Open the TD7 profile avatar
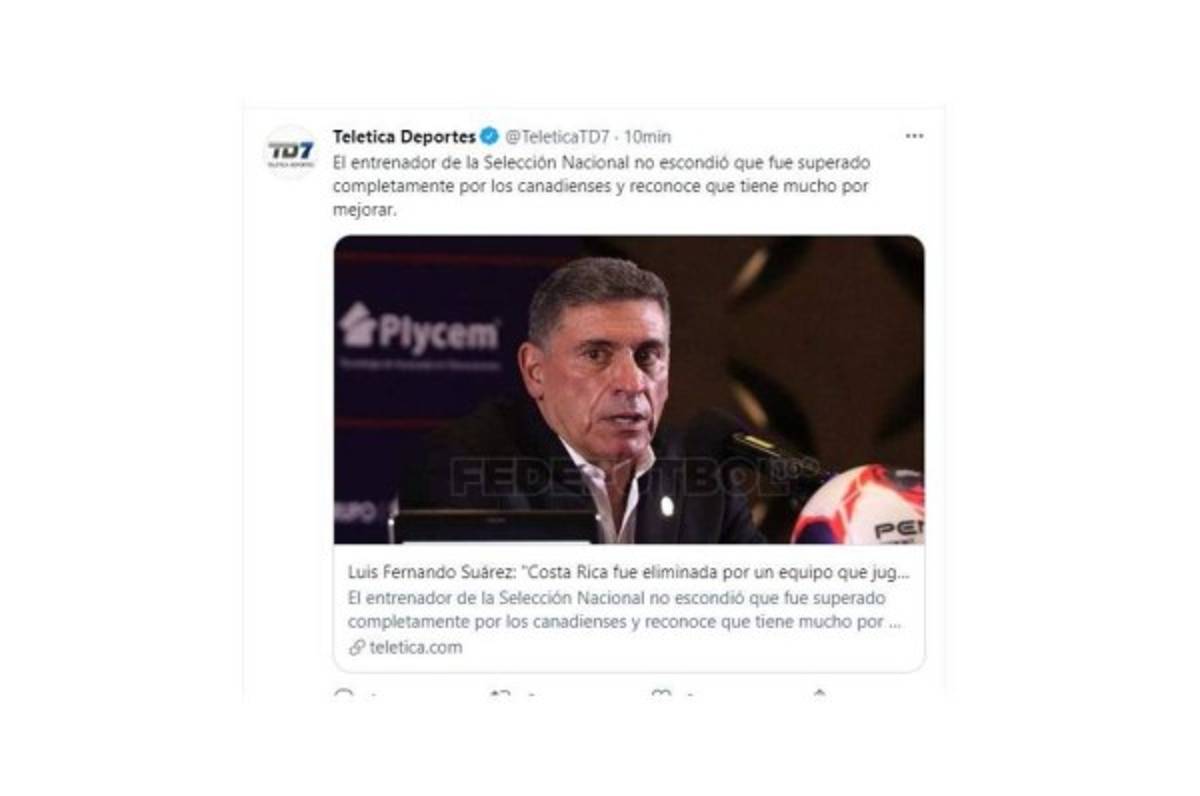The height and width of the screenshot is (796, 1200). tap(290, 153)
